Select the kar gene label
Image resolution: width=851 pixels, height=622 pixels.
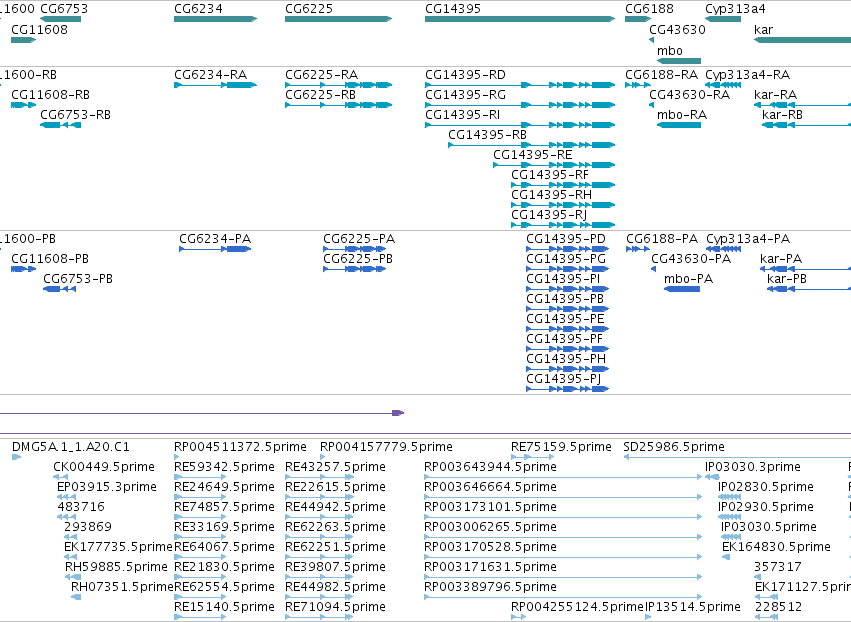click(763, 30)
